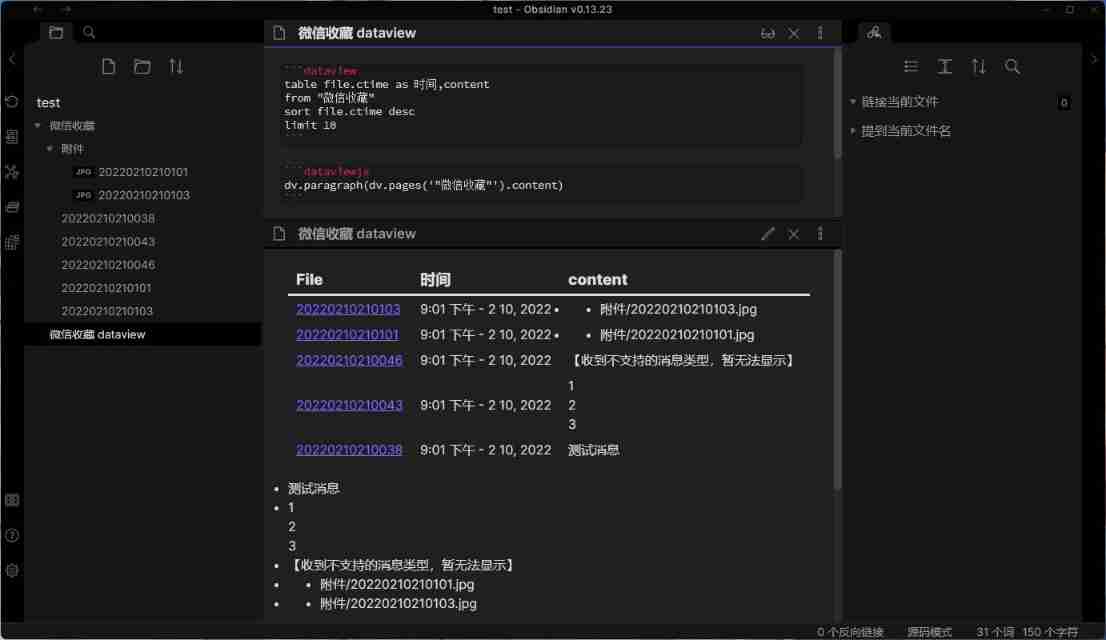This screenshot has height=640, width=1106.
Task: Open the more options menu of the top pane
Action: (x=820, y=33)
